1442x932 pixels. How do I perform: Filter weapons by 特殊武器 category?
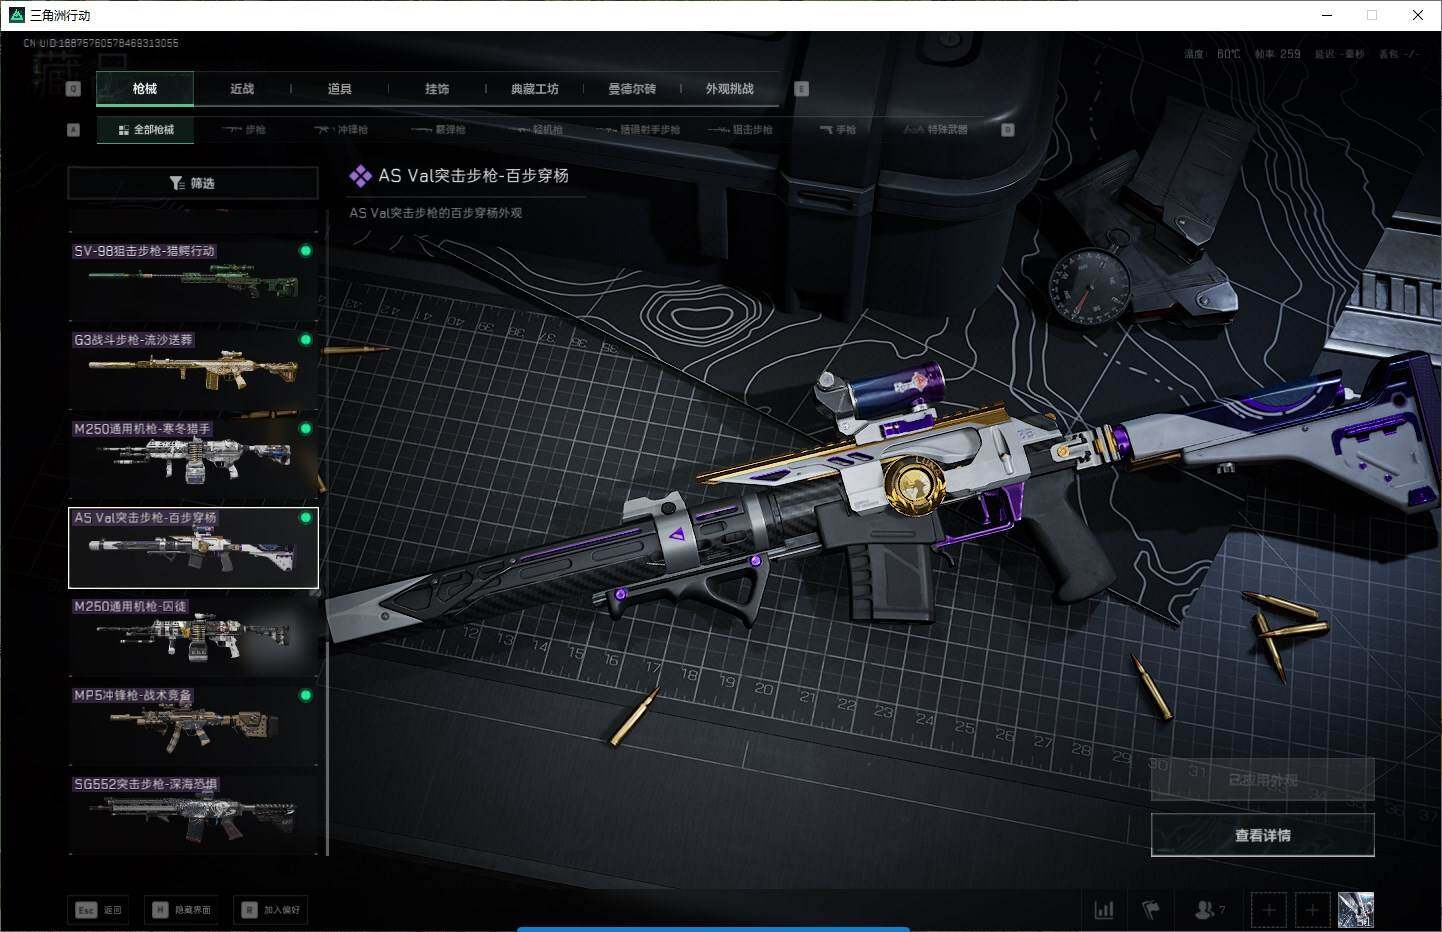[936, 130]
